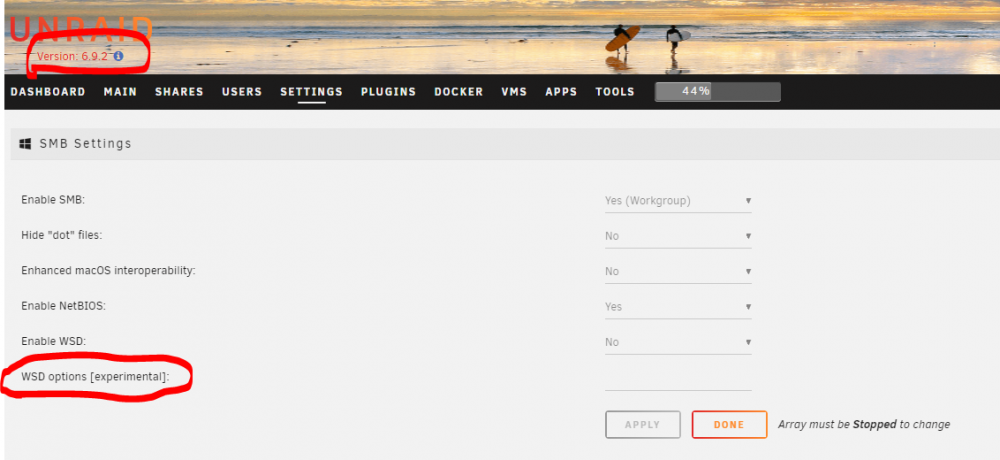Select the Settings tab
Image resolution: width=1000 pixels, height=460 pixels.
pyautogui.click(x=311, y=92)
